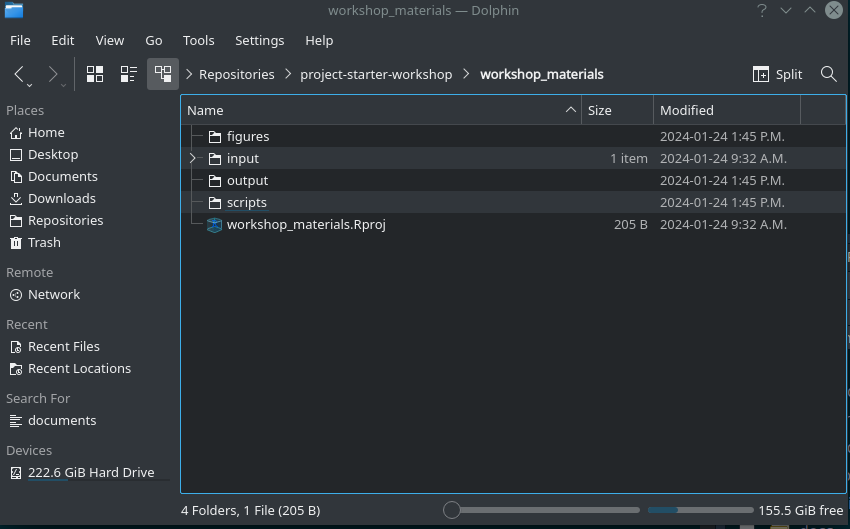Screen dimensions: 850x529
Task: Sort by the Name column header
Action: (x=380, y=110)
